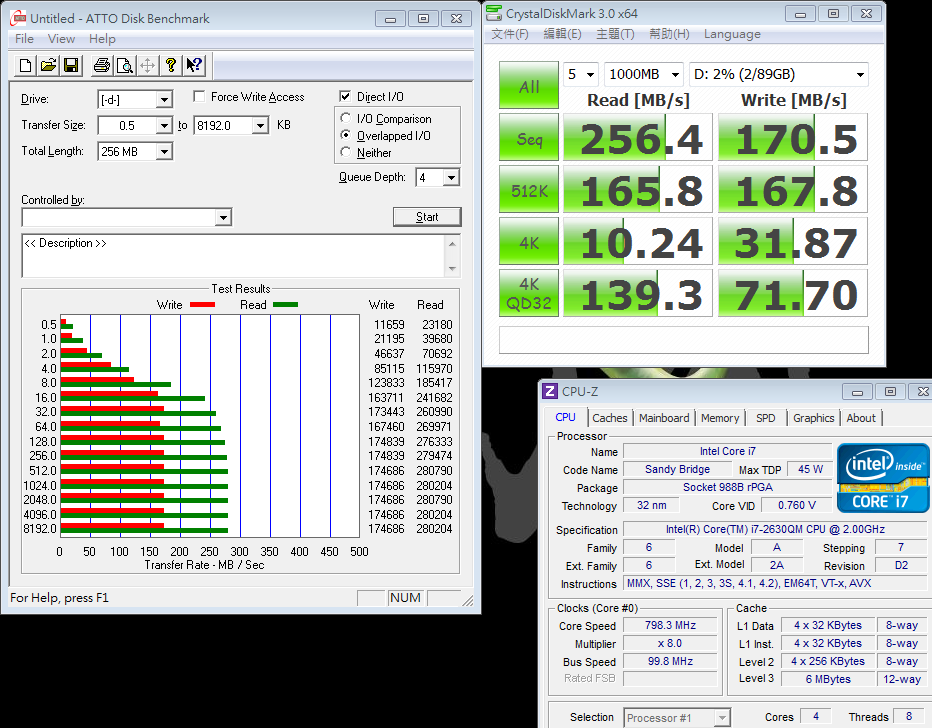Uncheck the Direct I/O checkbox
Screen dimensions: 932x728
[345, 96]
